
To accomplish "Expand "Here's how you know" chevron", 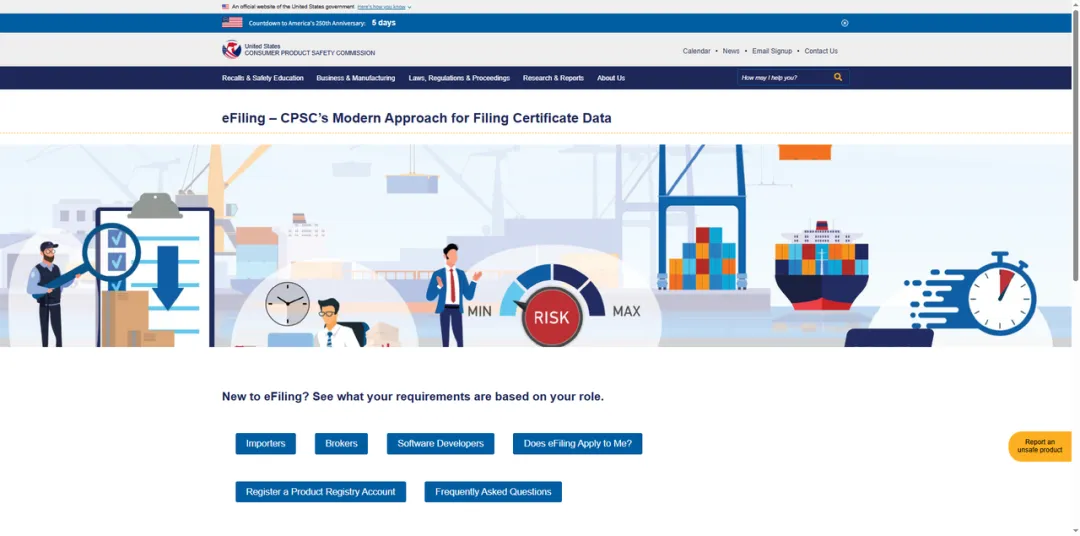I will (409, 7).
